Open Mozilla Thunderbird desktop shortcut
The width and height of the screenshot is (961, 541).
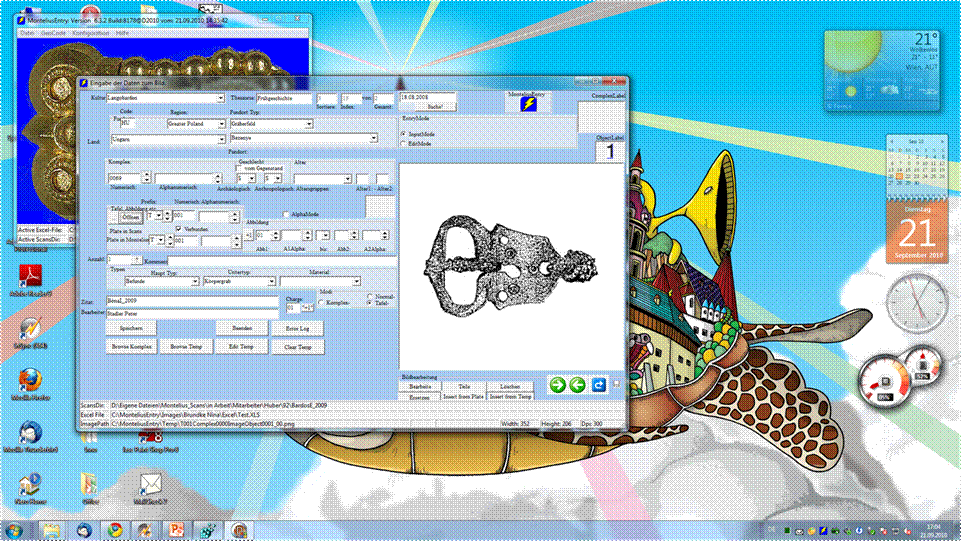(x=30, y=436)
